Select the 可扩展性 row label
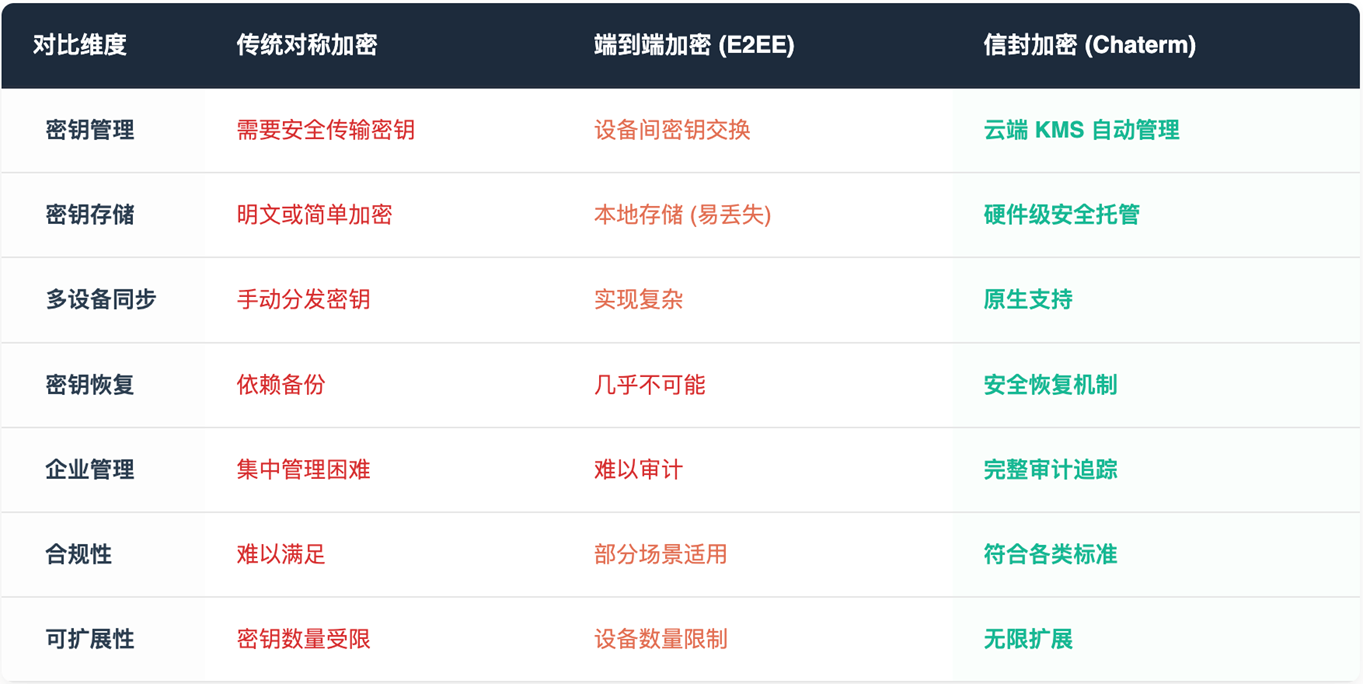The image size is (1363, 684). pyautogui.click(x=90, y=640)
